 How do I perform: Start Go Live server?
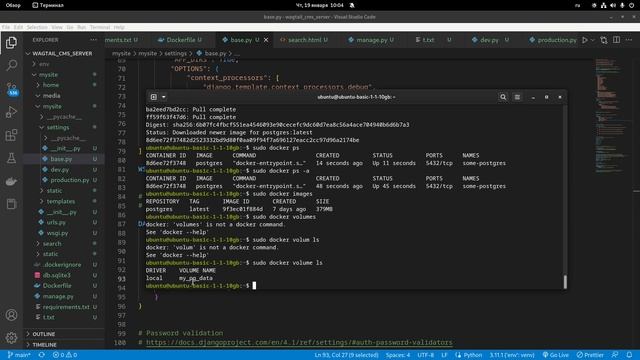click(555, 355)
